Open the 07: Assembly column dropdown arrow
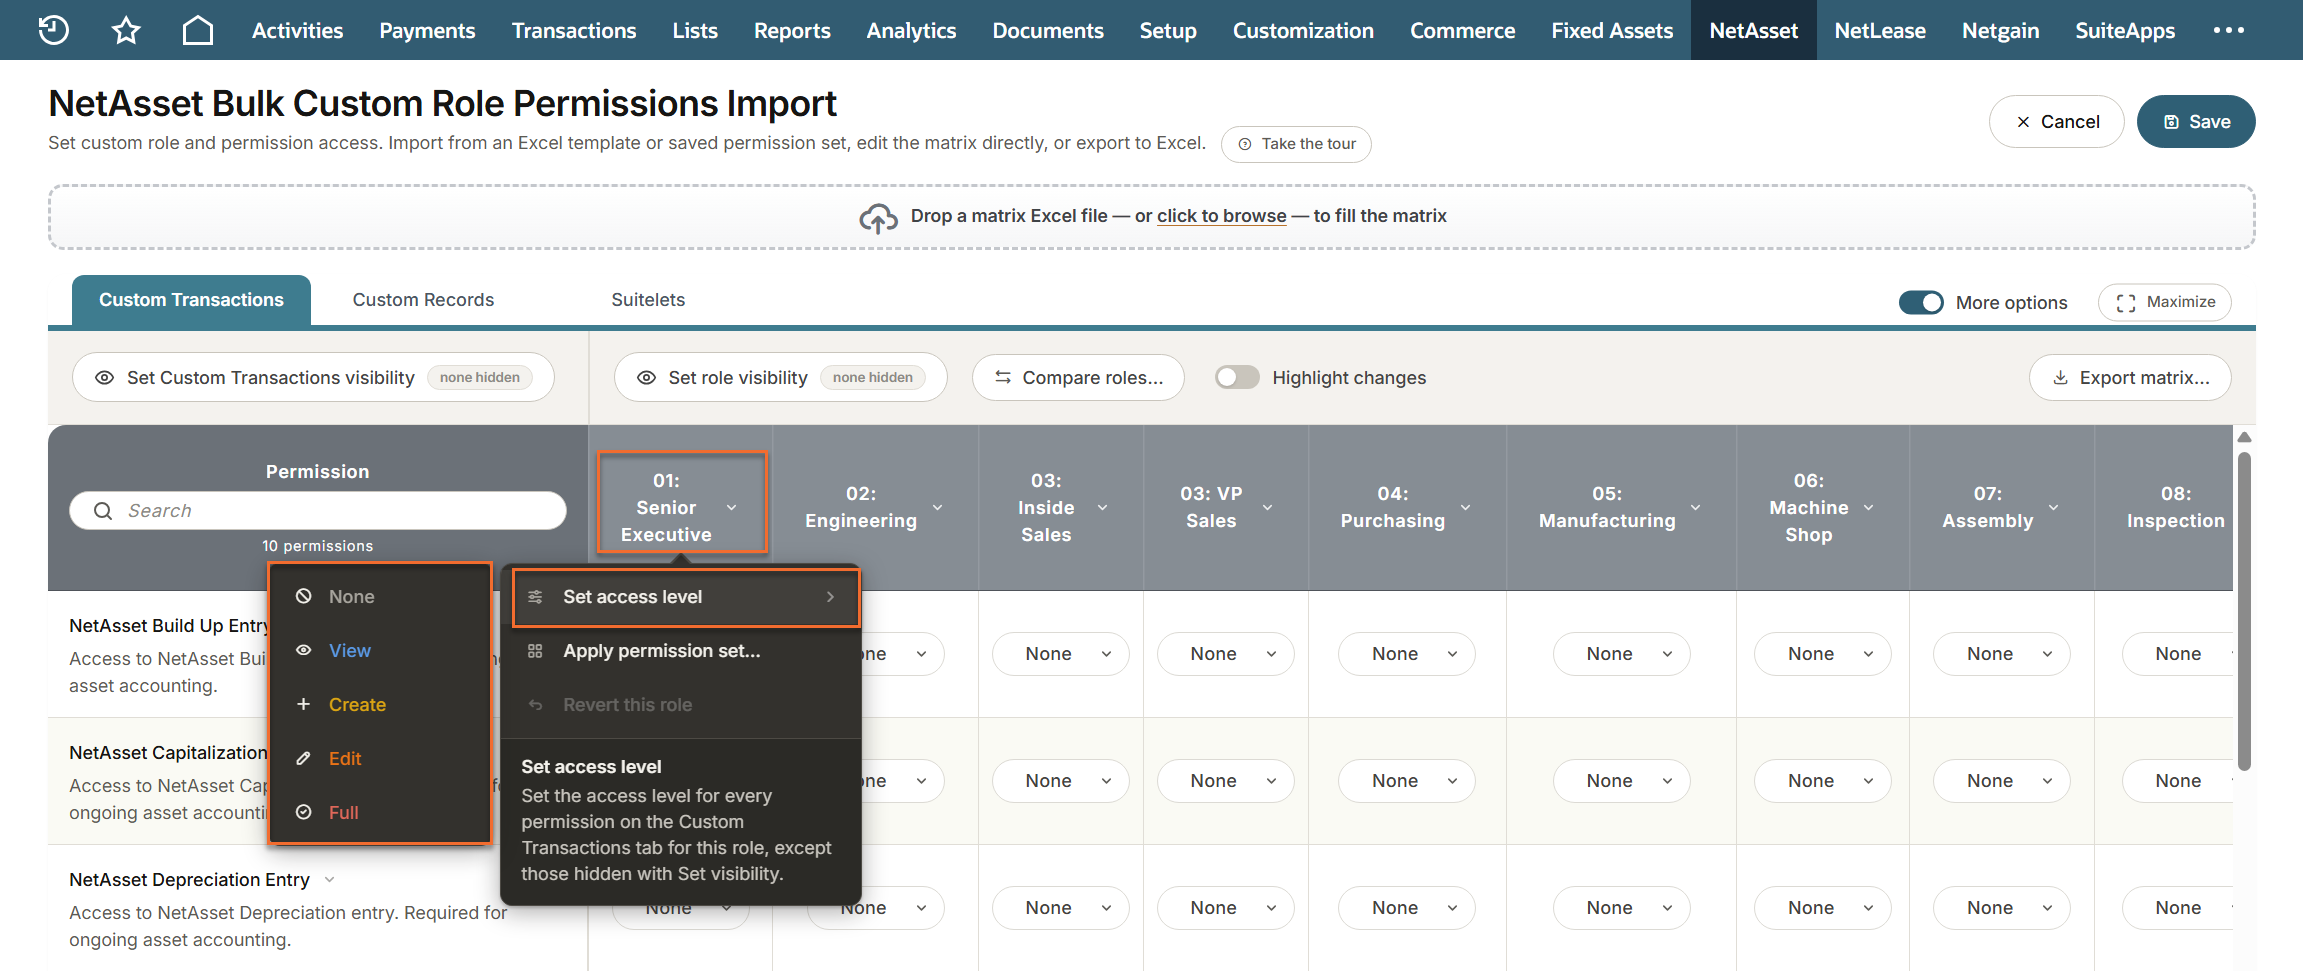The image size is (2303, 971). tap(2054, 508)
